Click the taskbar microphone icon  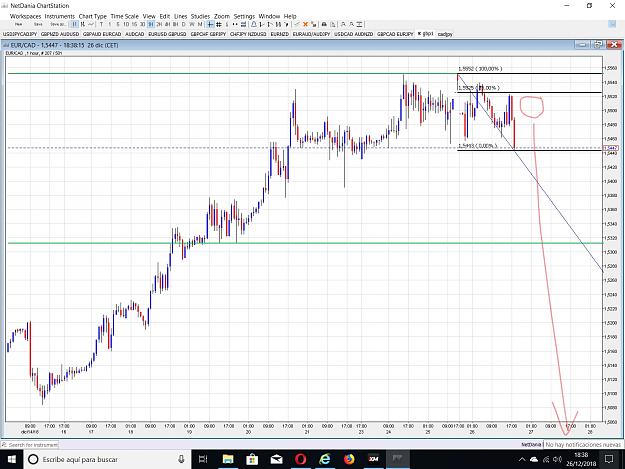point(181,459)
